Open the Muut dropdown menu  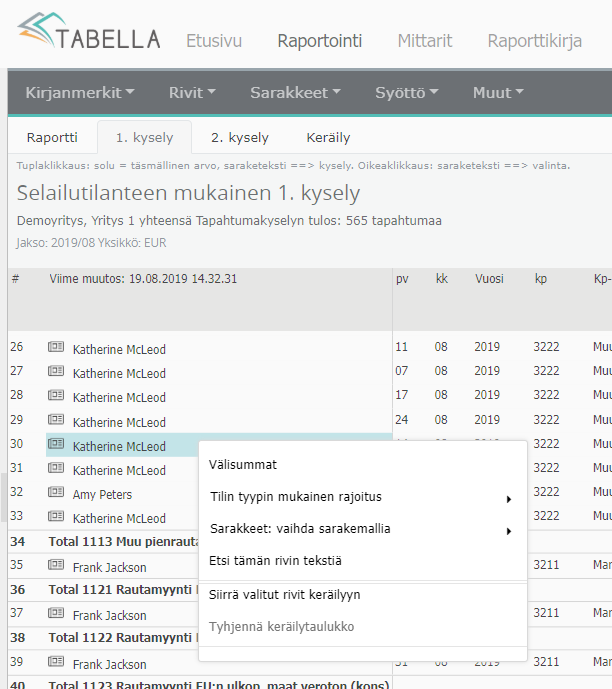[497, 93]
